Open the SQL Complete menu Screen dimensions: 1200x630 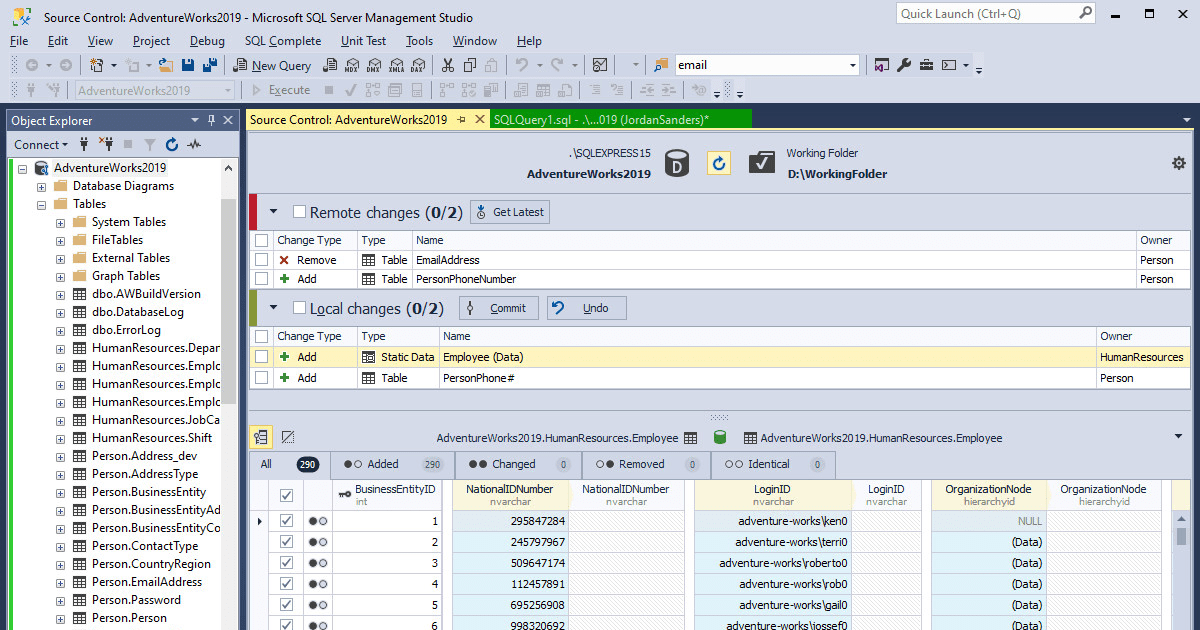pyautogui.click(x=283, y=41)
